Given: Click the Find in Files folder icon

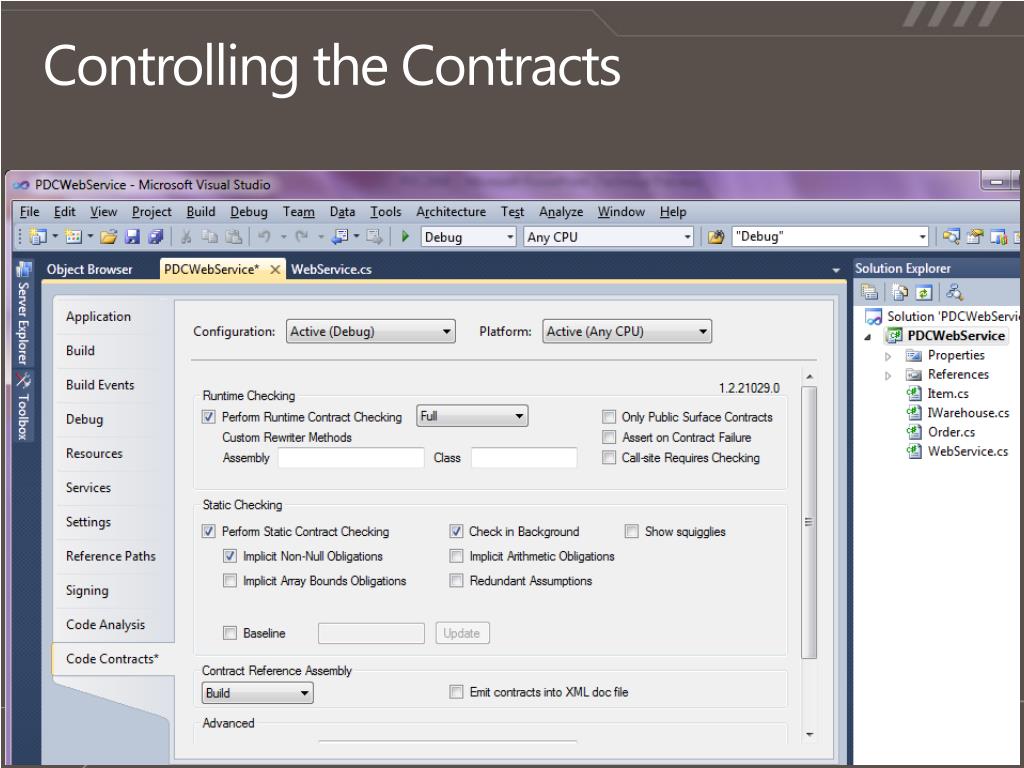Looking at the screenshot, I should [716, 236].
